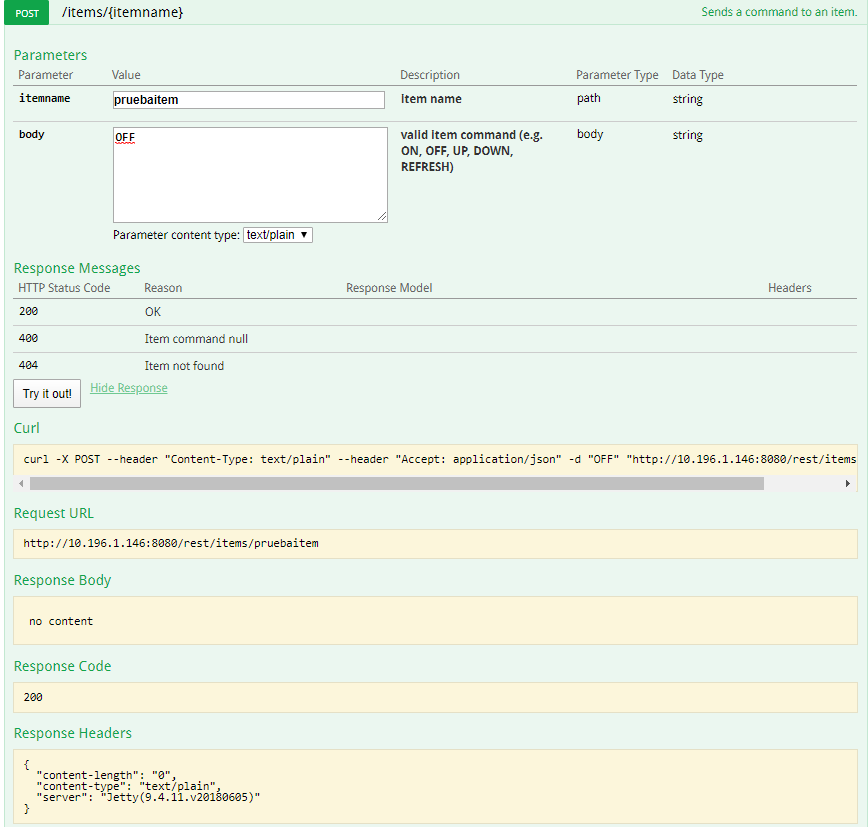Click the Request URL address text
This screenshot has width=868, height=827.
pyautogui.click(x=171, y=544)
